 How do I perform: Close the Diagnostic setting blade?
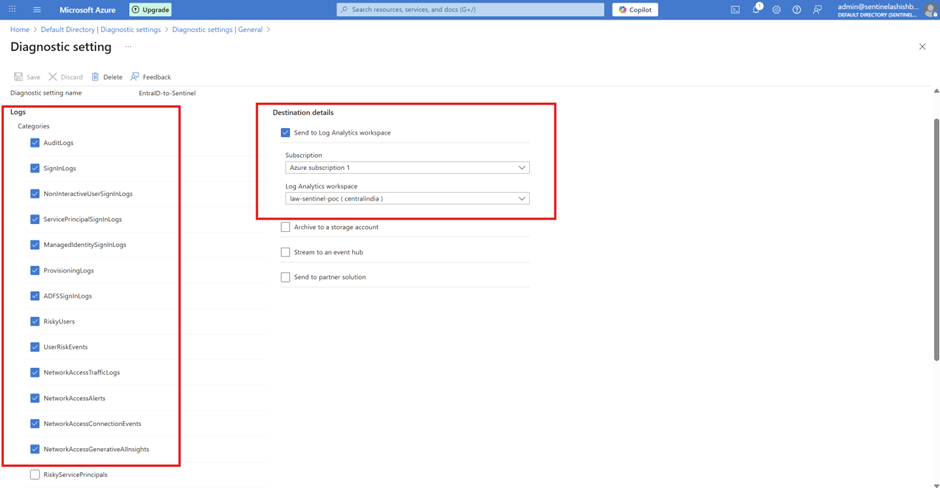click(x=922, y=47)
